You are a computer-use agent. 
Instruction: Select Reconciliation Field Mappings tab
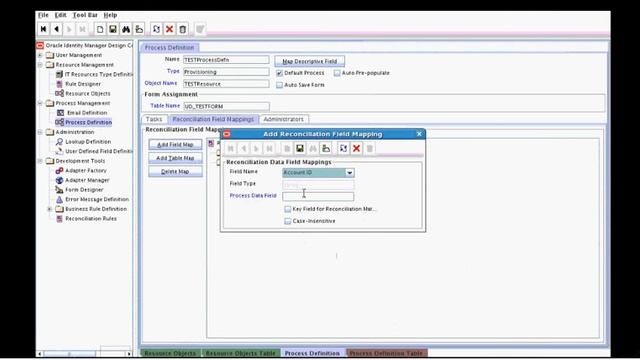tap(213, 119)
